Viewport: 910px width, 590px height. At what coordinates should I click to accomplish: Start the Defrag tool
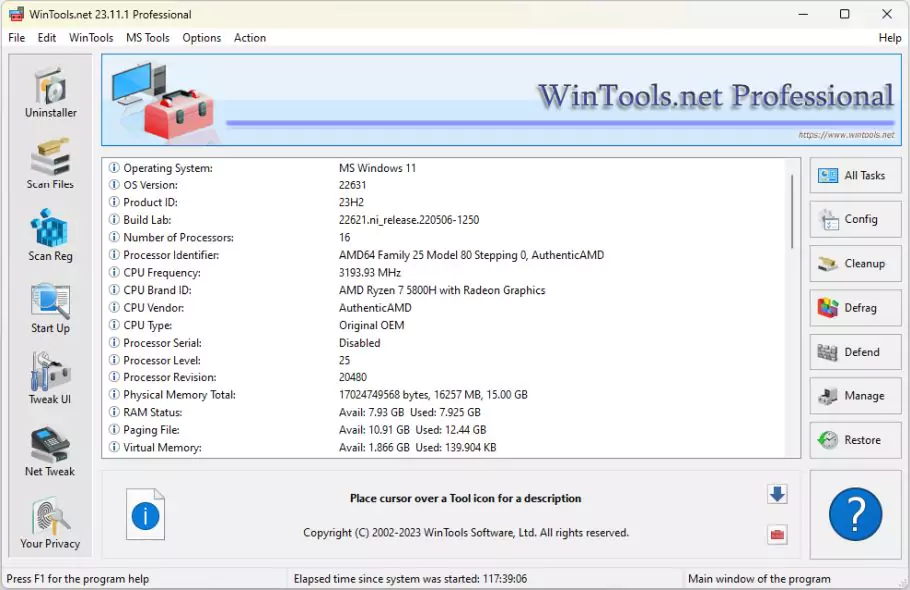click(x=855, y=307)
